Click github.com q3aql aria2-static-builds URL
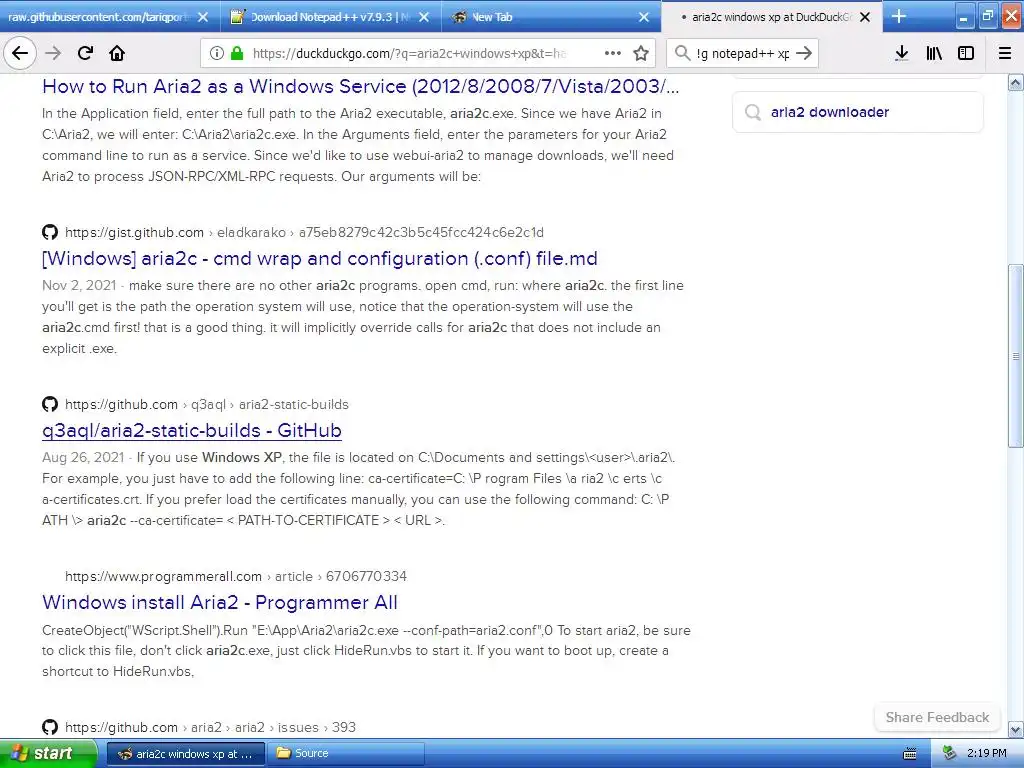The width and height of the screenshot is (1024, 768). [x=206, y=404]
